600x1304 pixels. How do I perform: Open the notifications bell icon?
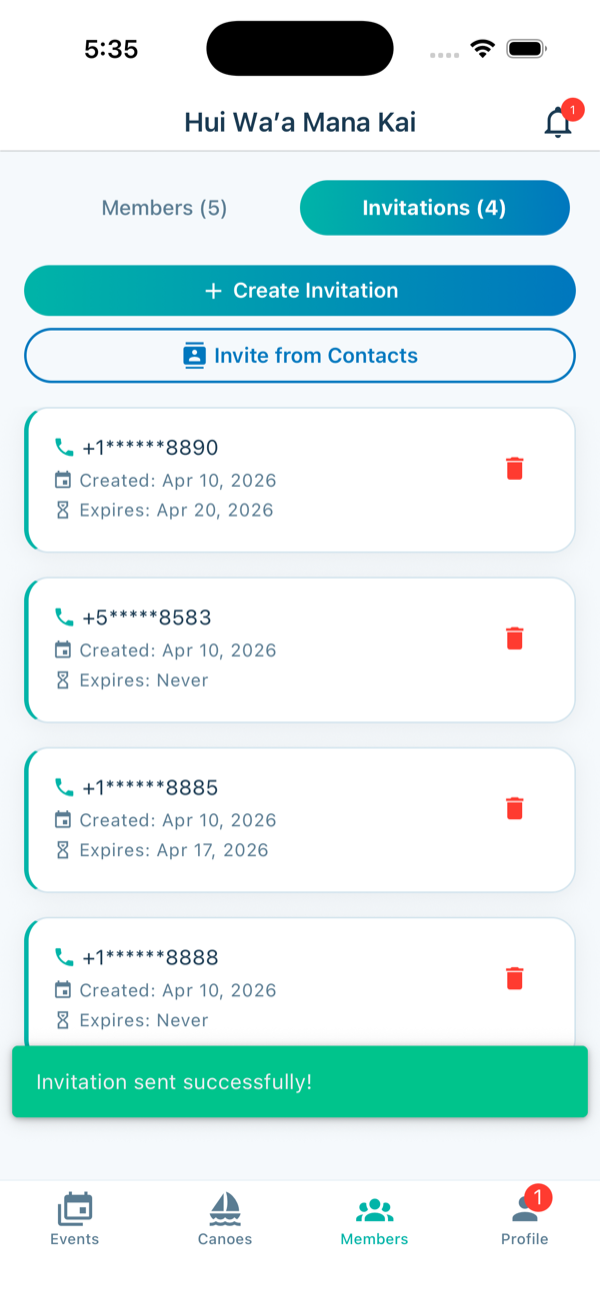point(558,123)
